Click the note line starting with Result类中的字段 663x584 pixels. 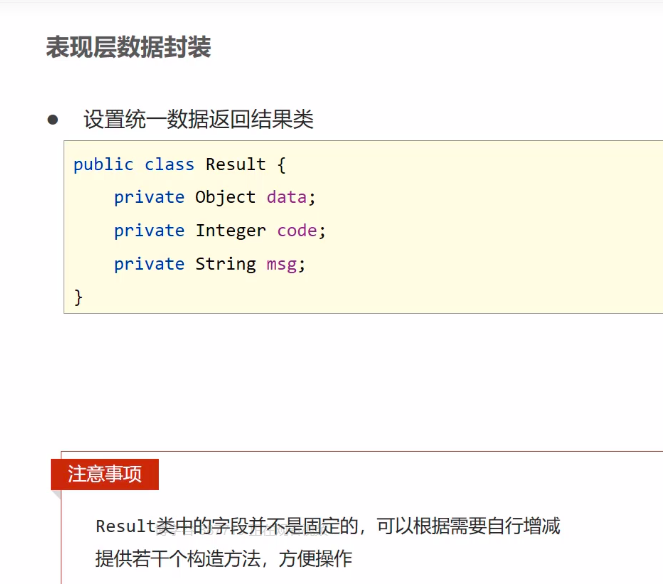pos(327,526)
